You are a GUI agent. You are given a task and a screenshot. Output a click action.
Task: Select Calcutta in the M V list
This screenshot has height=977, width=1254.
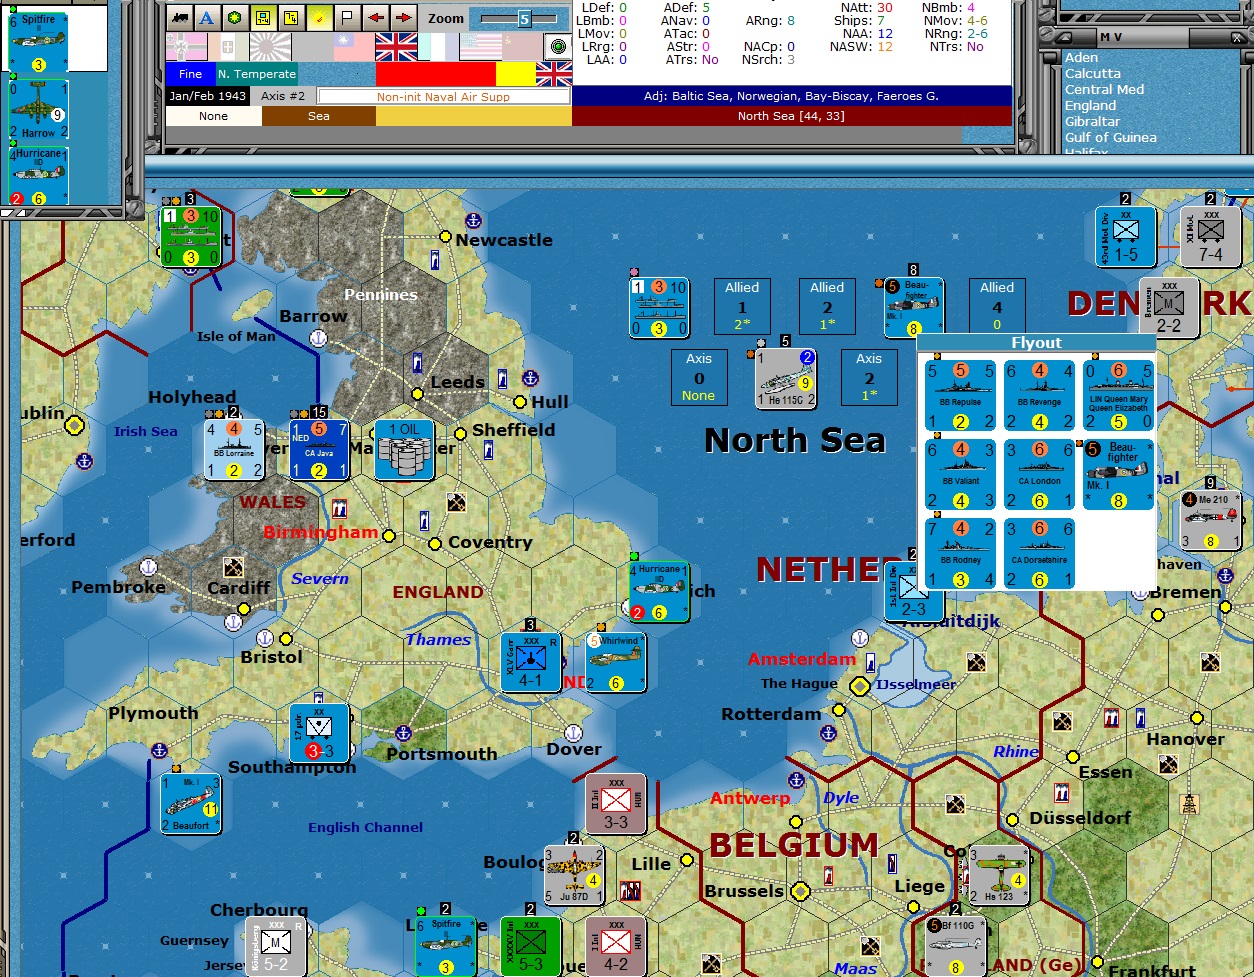pos(1092,73)
